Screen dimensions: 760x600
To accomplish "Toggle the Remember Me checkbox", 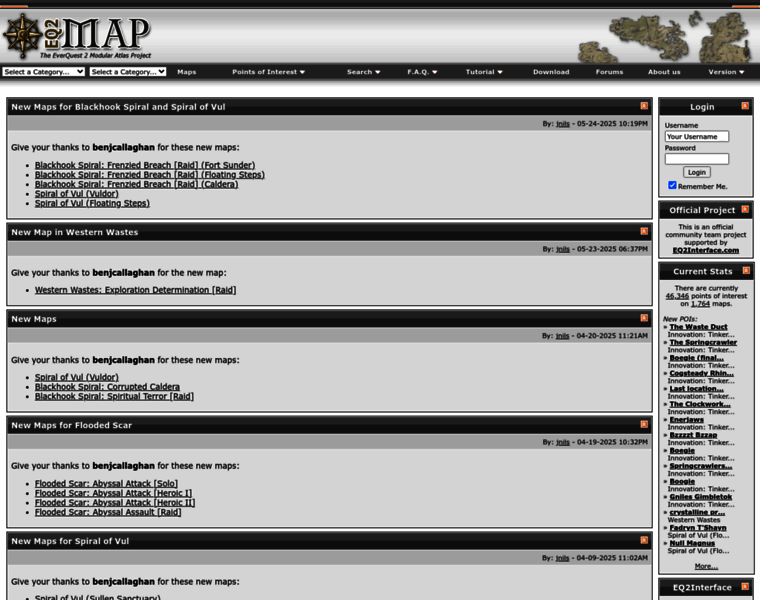I will point(672,185).
